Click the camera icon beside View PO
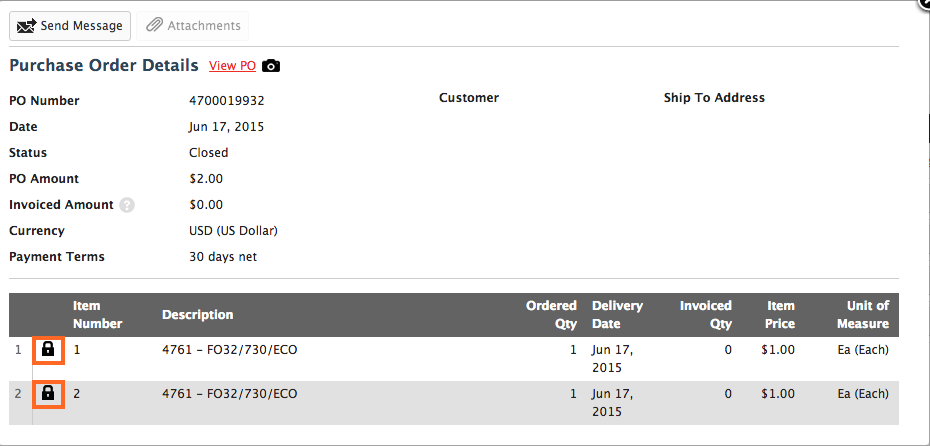This screenshot has height=446, width=930. (x=271, y=66)
